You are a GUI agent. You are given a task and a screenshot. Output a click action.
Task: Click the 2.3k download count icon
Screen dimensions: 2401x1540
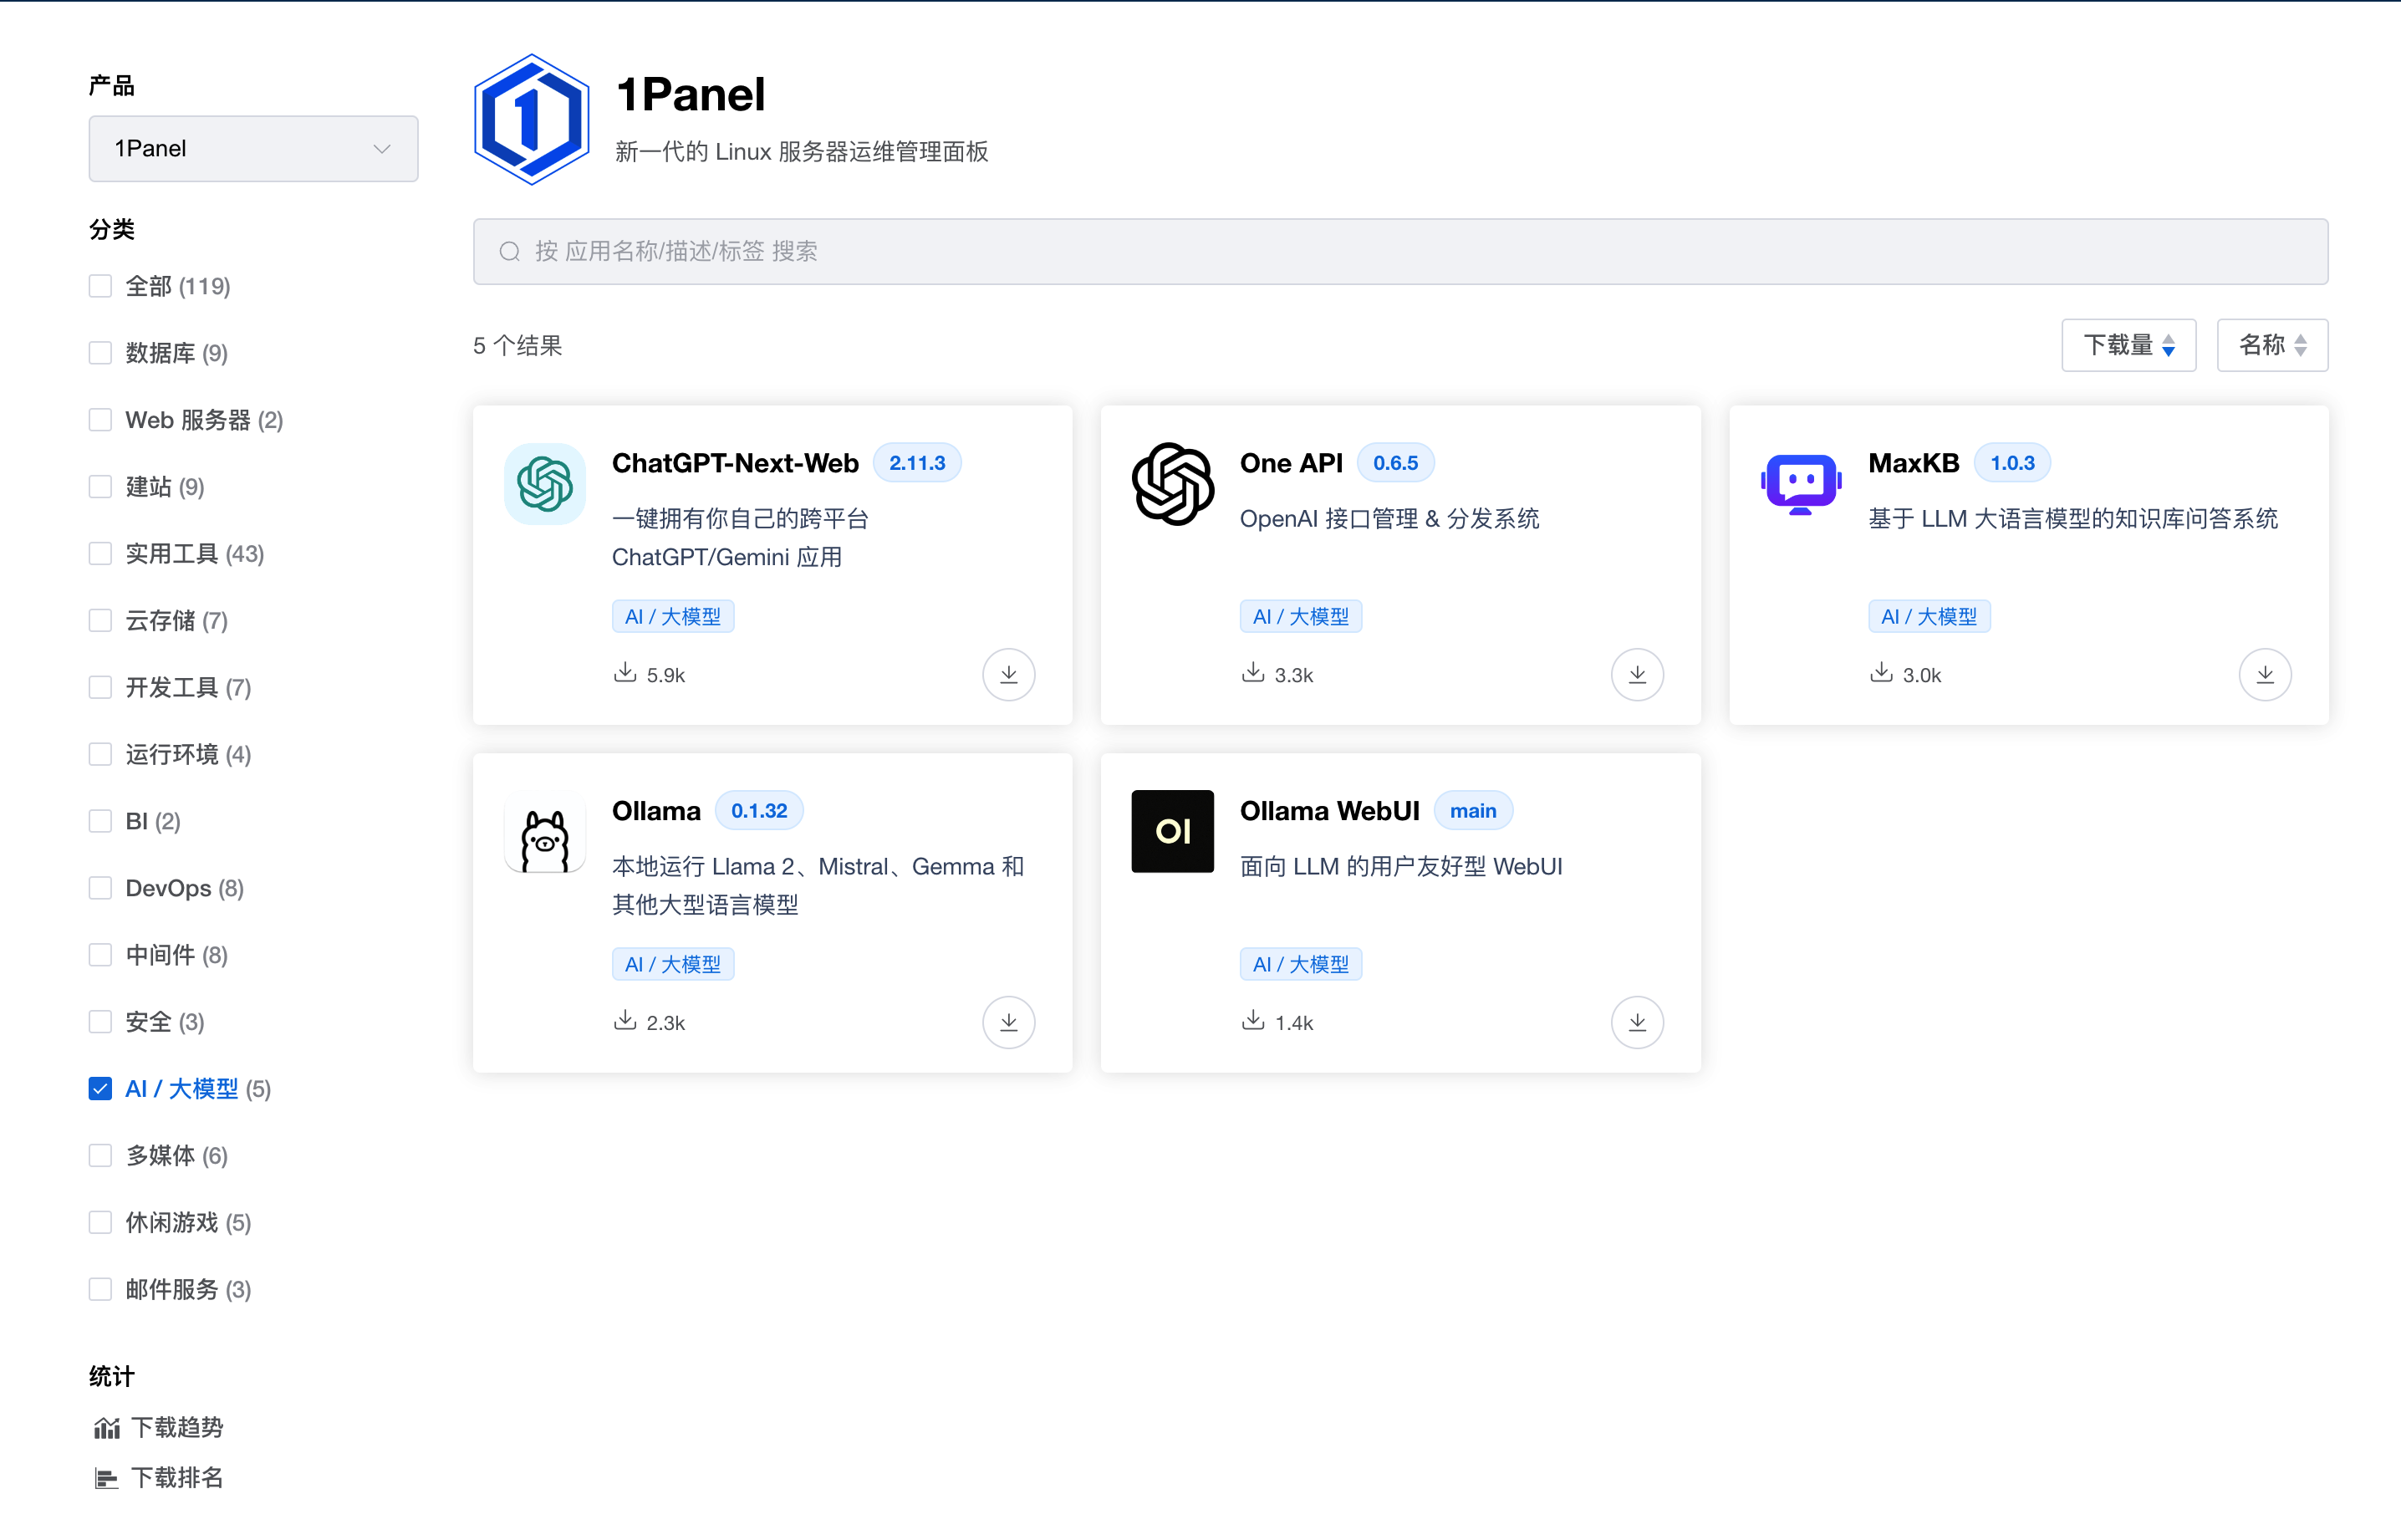pyautogui.click(x=625, y=1020)
